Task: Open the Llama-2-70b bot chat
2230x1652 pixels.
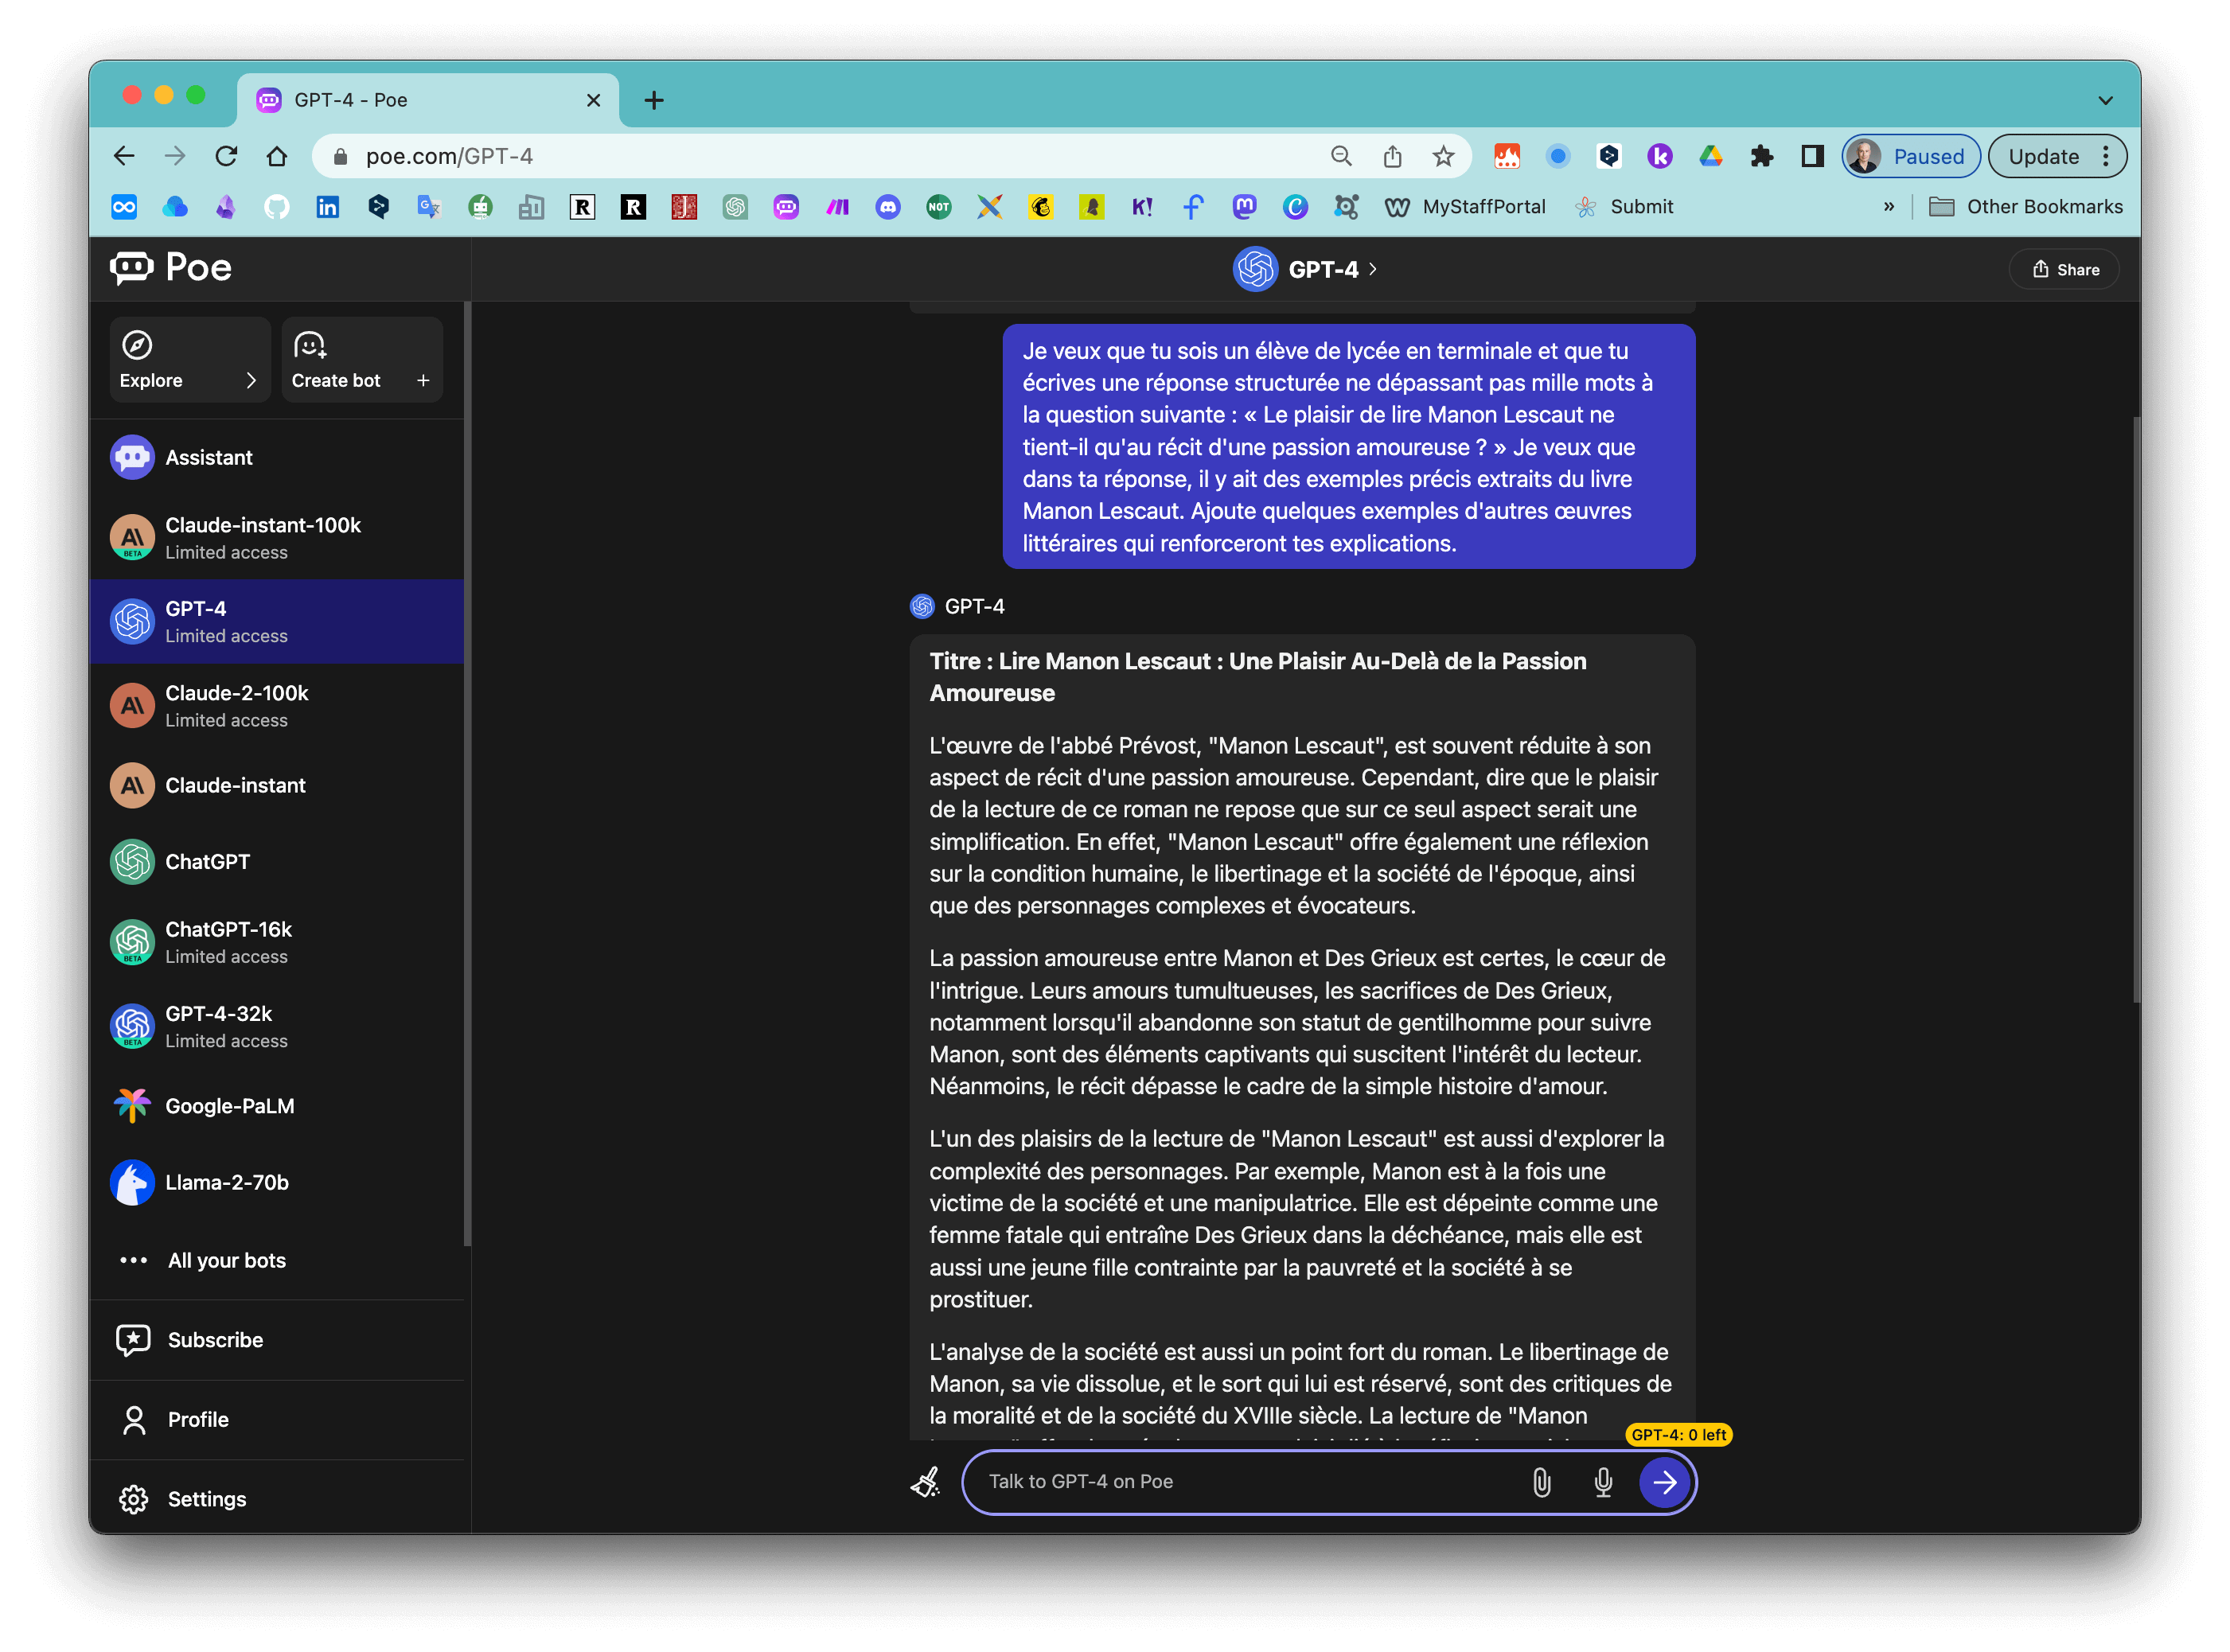Action: point(277,1183)
